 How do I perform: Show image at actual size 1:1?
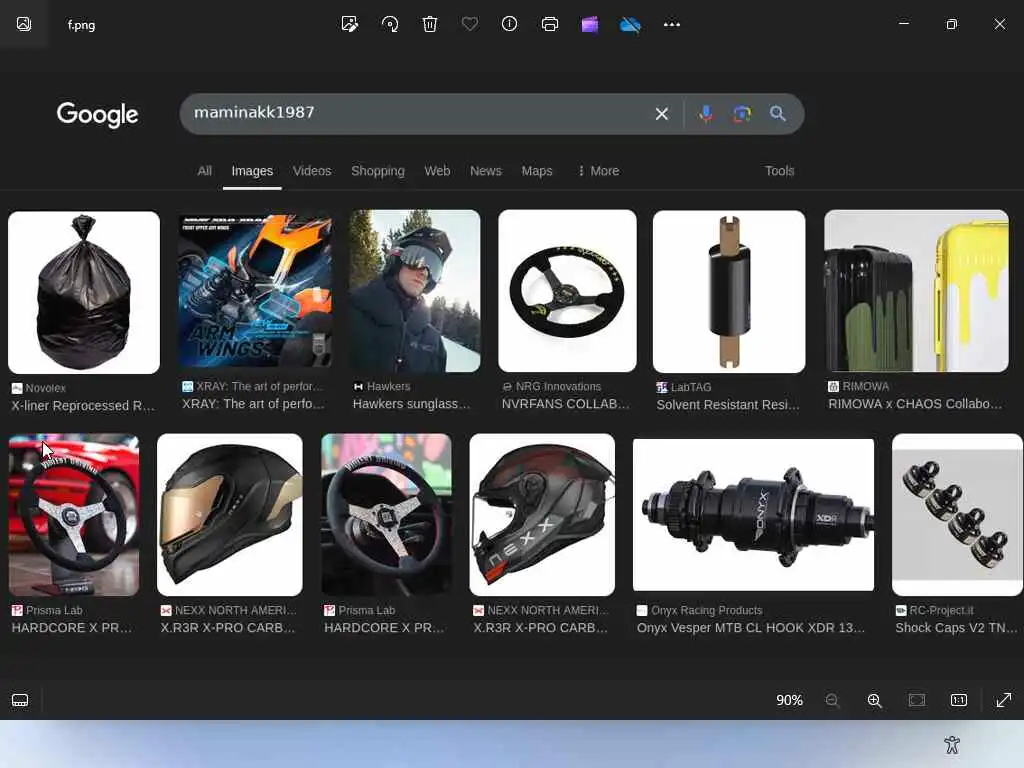click(959, 700)
